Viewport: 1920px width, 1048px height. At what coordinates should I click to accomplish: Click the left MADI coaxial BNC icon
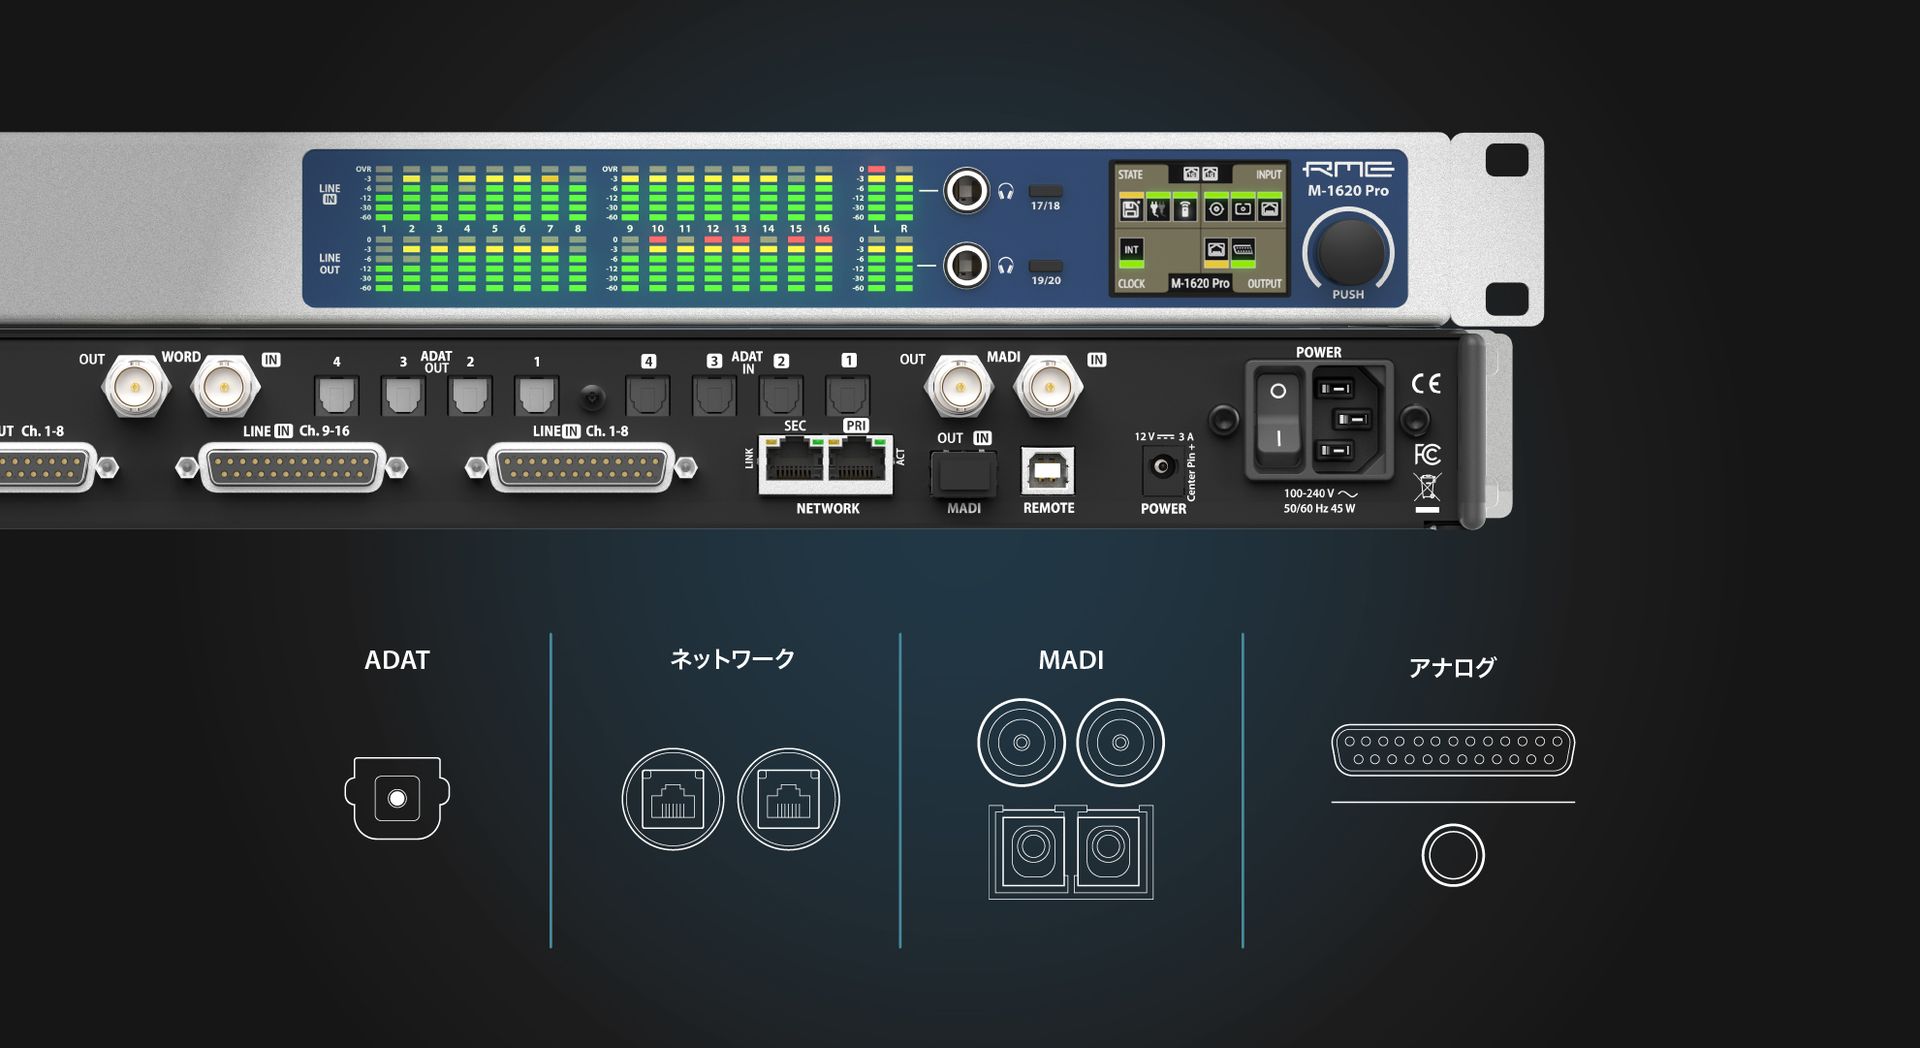(1021, 743)
